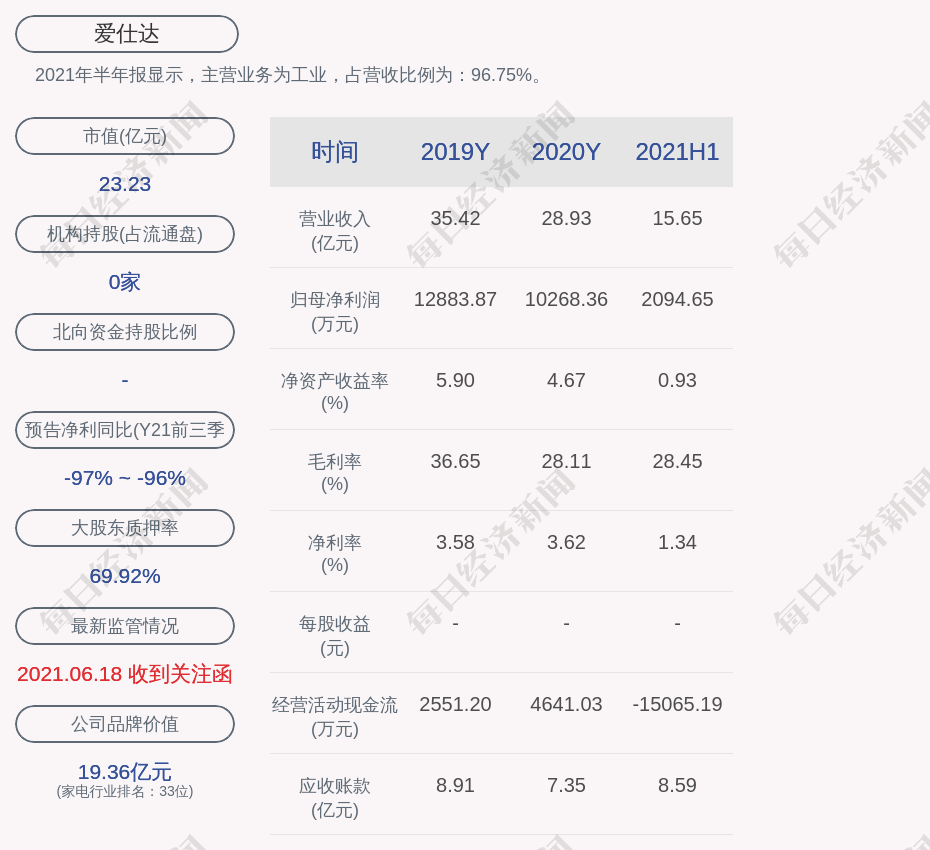Open the 大股东质押率 label
930x850 pixels.
pos(125,528)
